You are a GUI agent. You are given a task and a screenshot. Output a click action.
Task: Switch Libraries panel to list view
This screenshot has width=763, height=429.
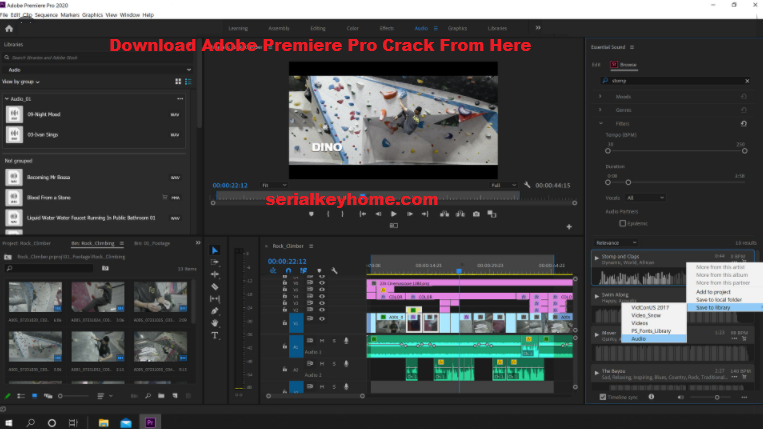188,82
